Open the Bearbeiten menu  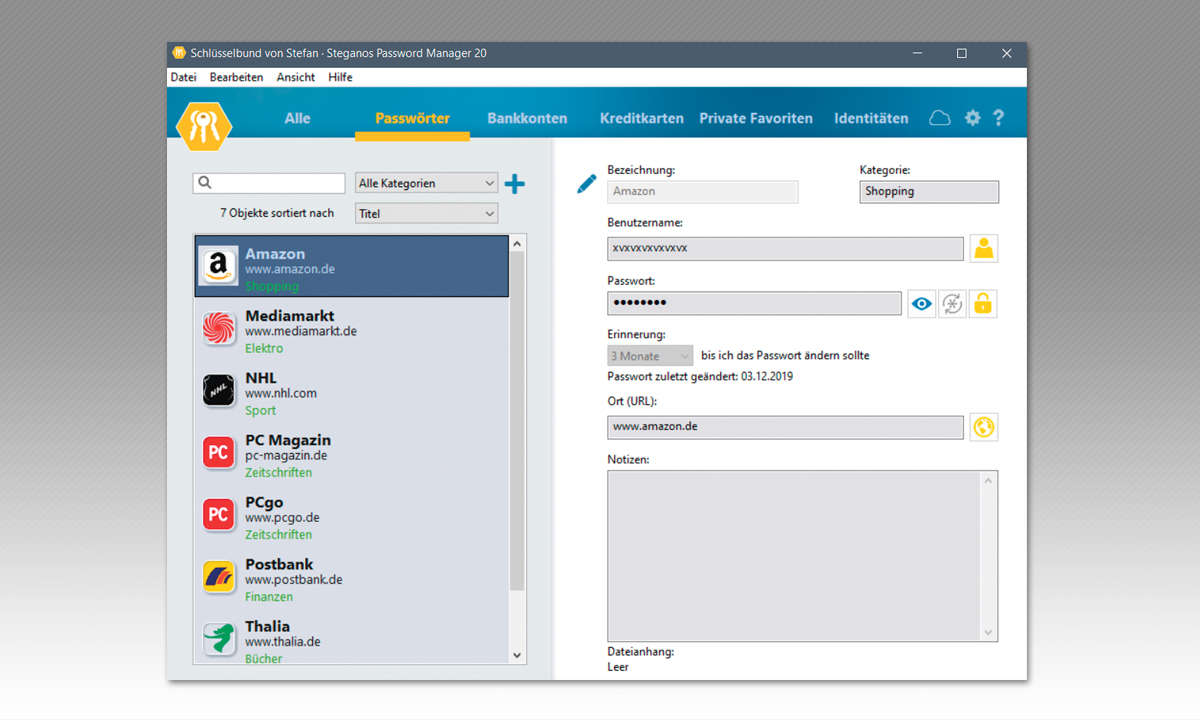coord(237,77)
